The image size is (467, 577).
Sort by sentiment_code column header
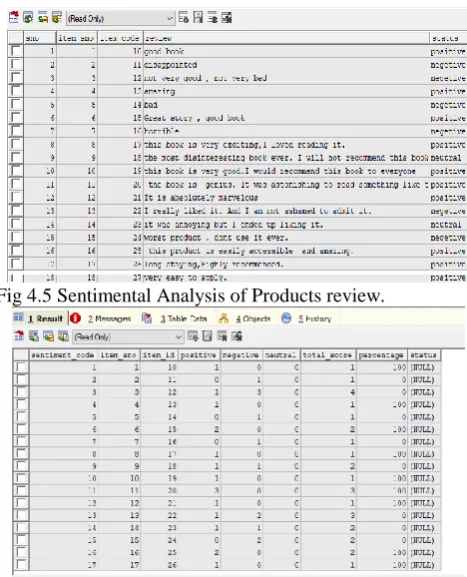[x=63, y=355]
